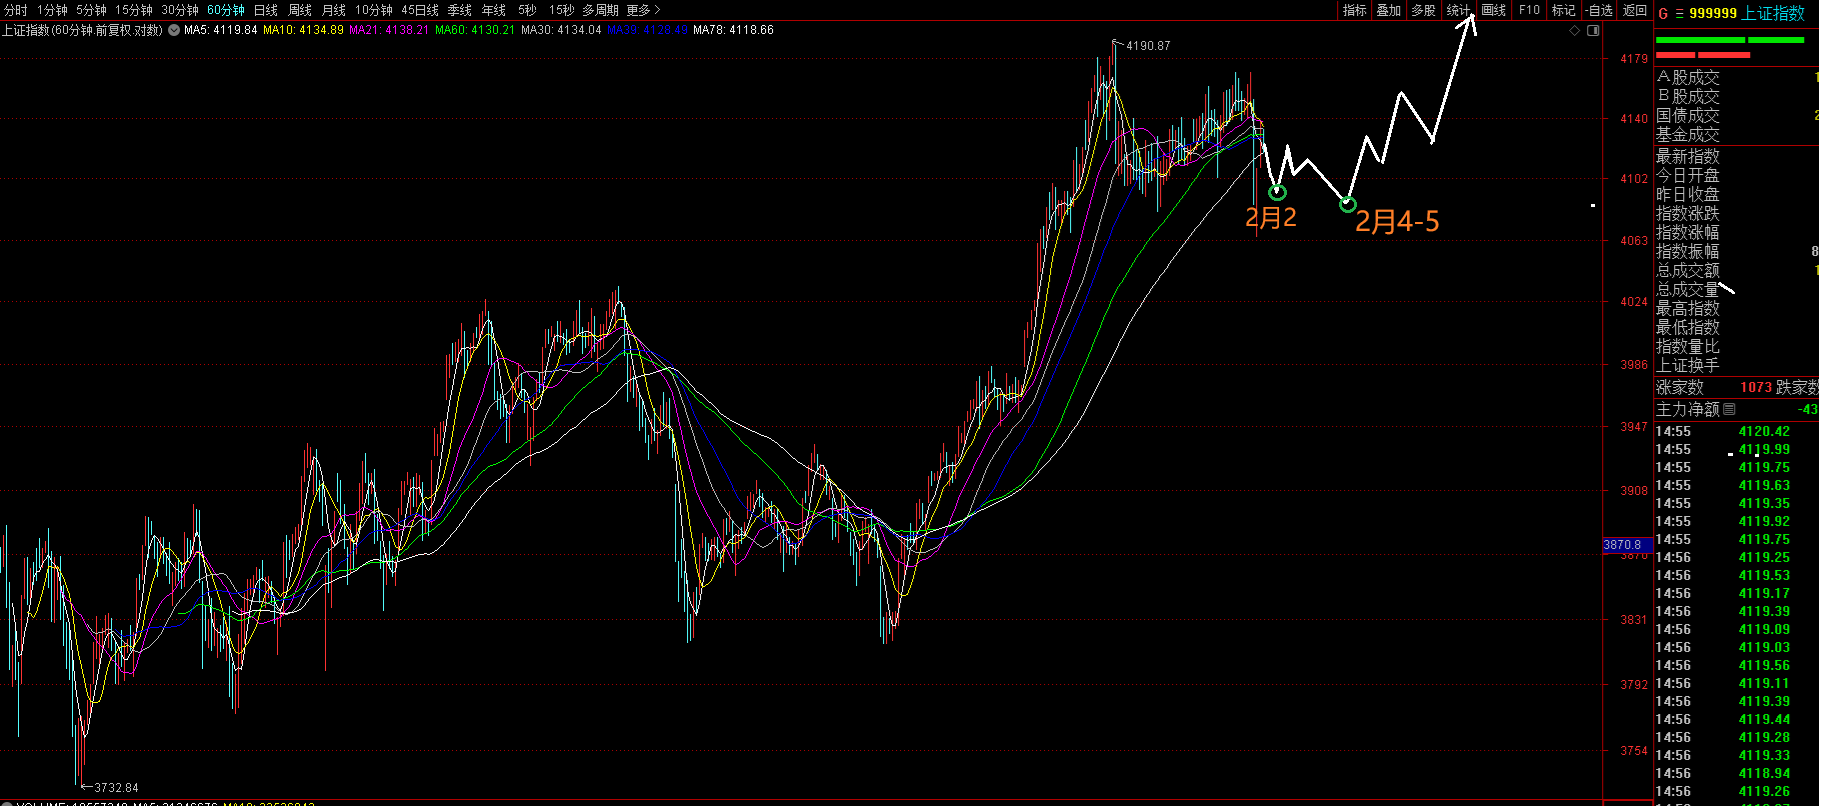Expand 更多 period options

click(643, 10)
